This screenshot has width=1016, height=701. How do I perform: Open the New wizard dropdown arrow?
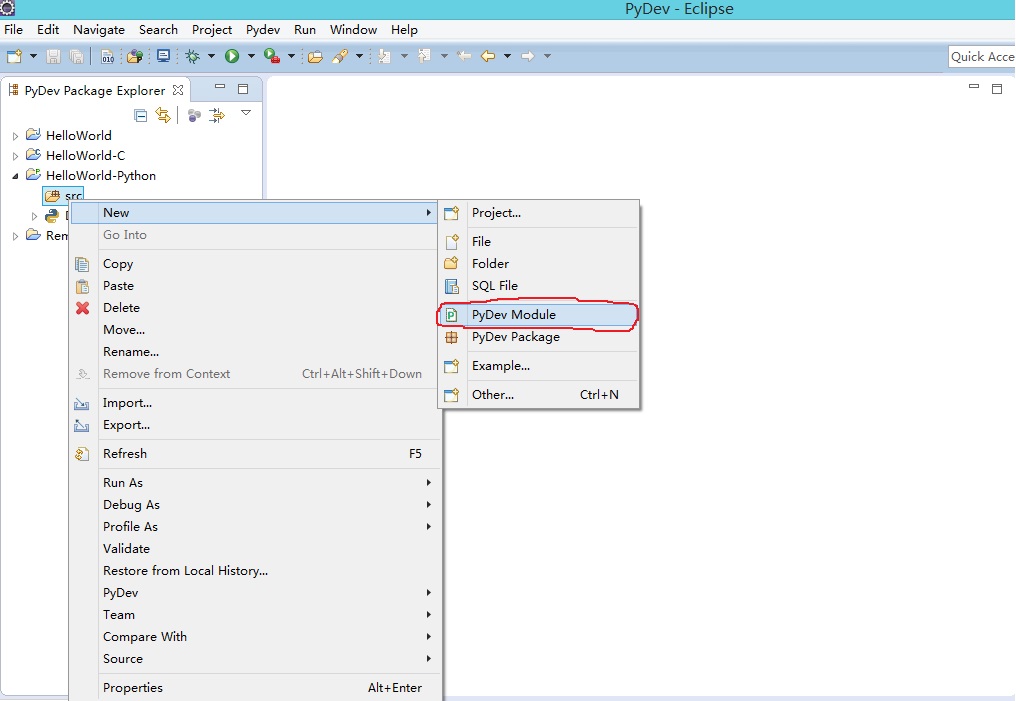click(33, 56)
